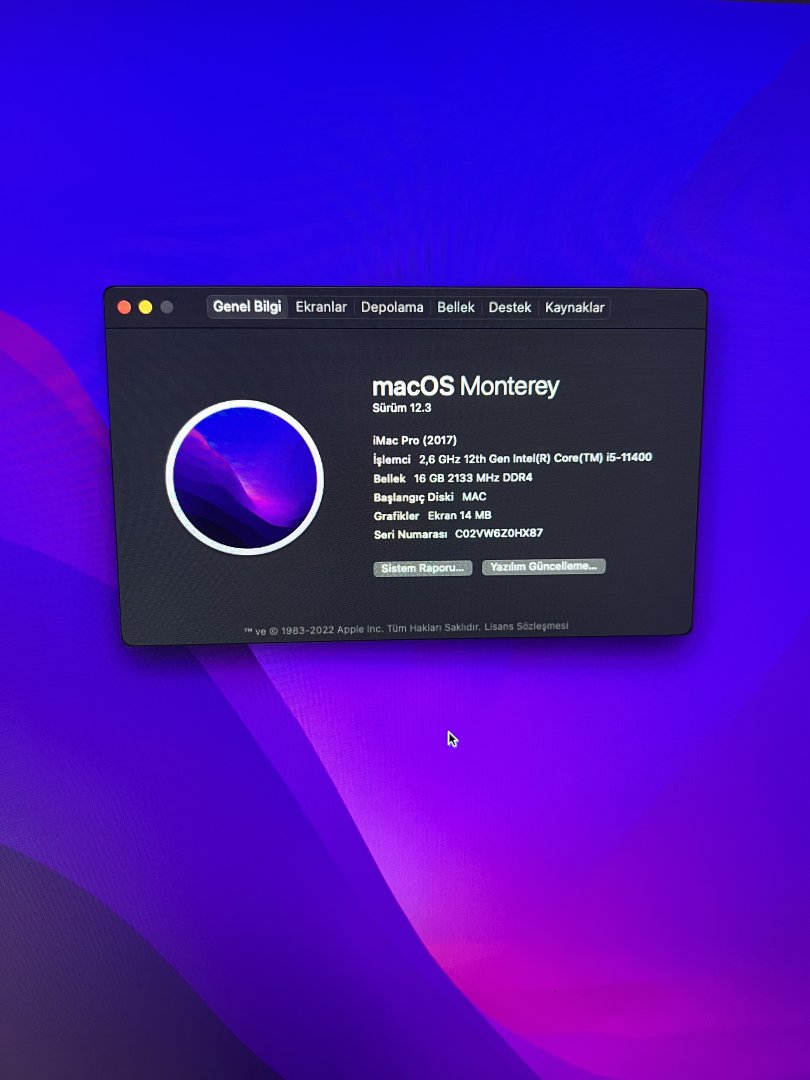The height and width of the screenshot is (1080, 810).
Task: Click the macOS Monterey circular logo
Action: 245,477
